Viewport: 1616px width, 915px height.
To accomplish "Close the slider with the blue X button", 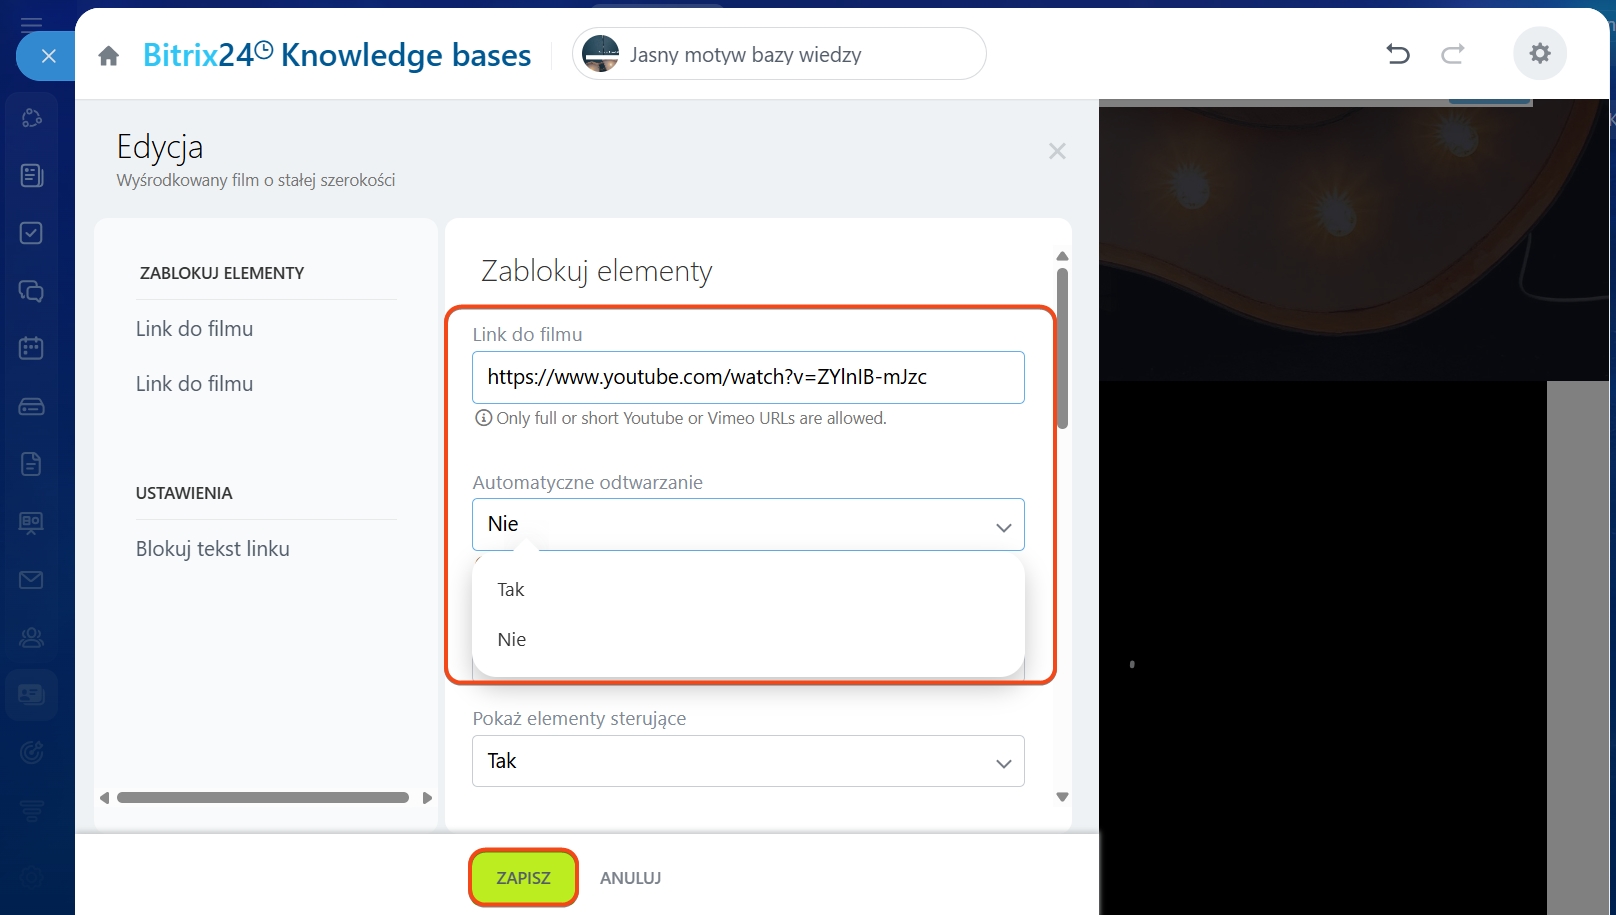I will pyautogui.click(x=48, y=56).
